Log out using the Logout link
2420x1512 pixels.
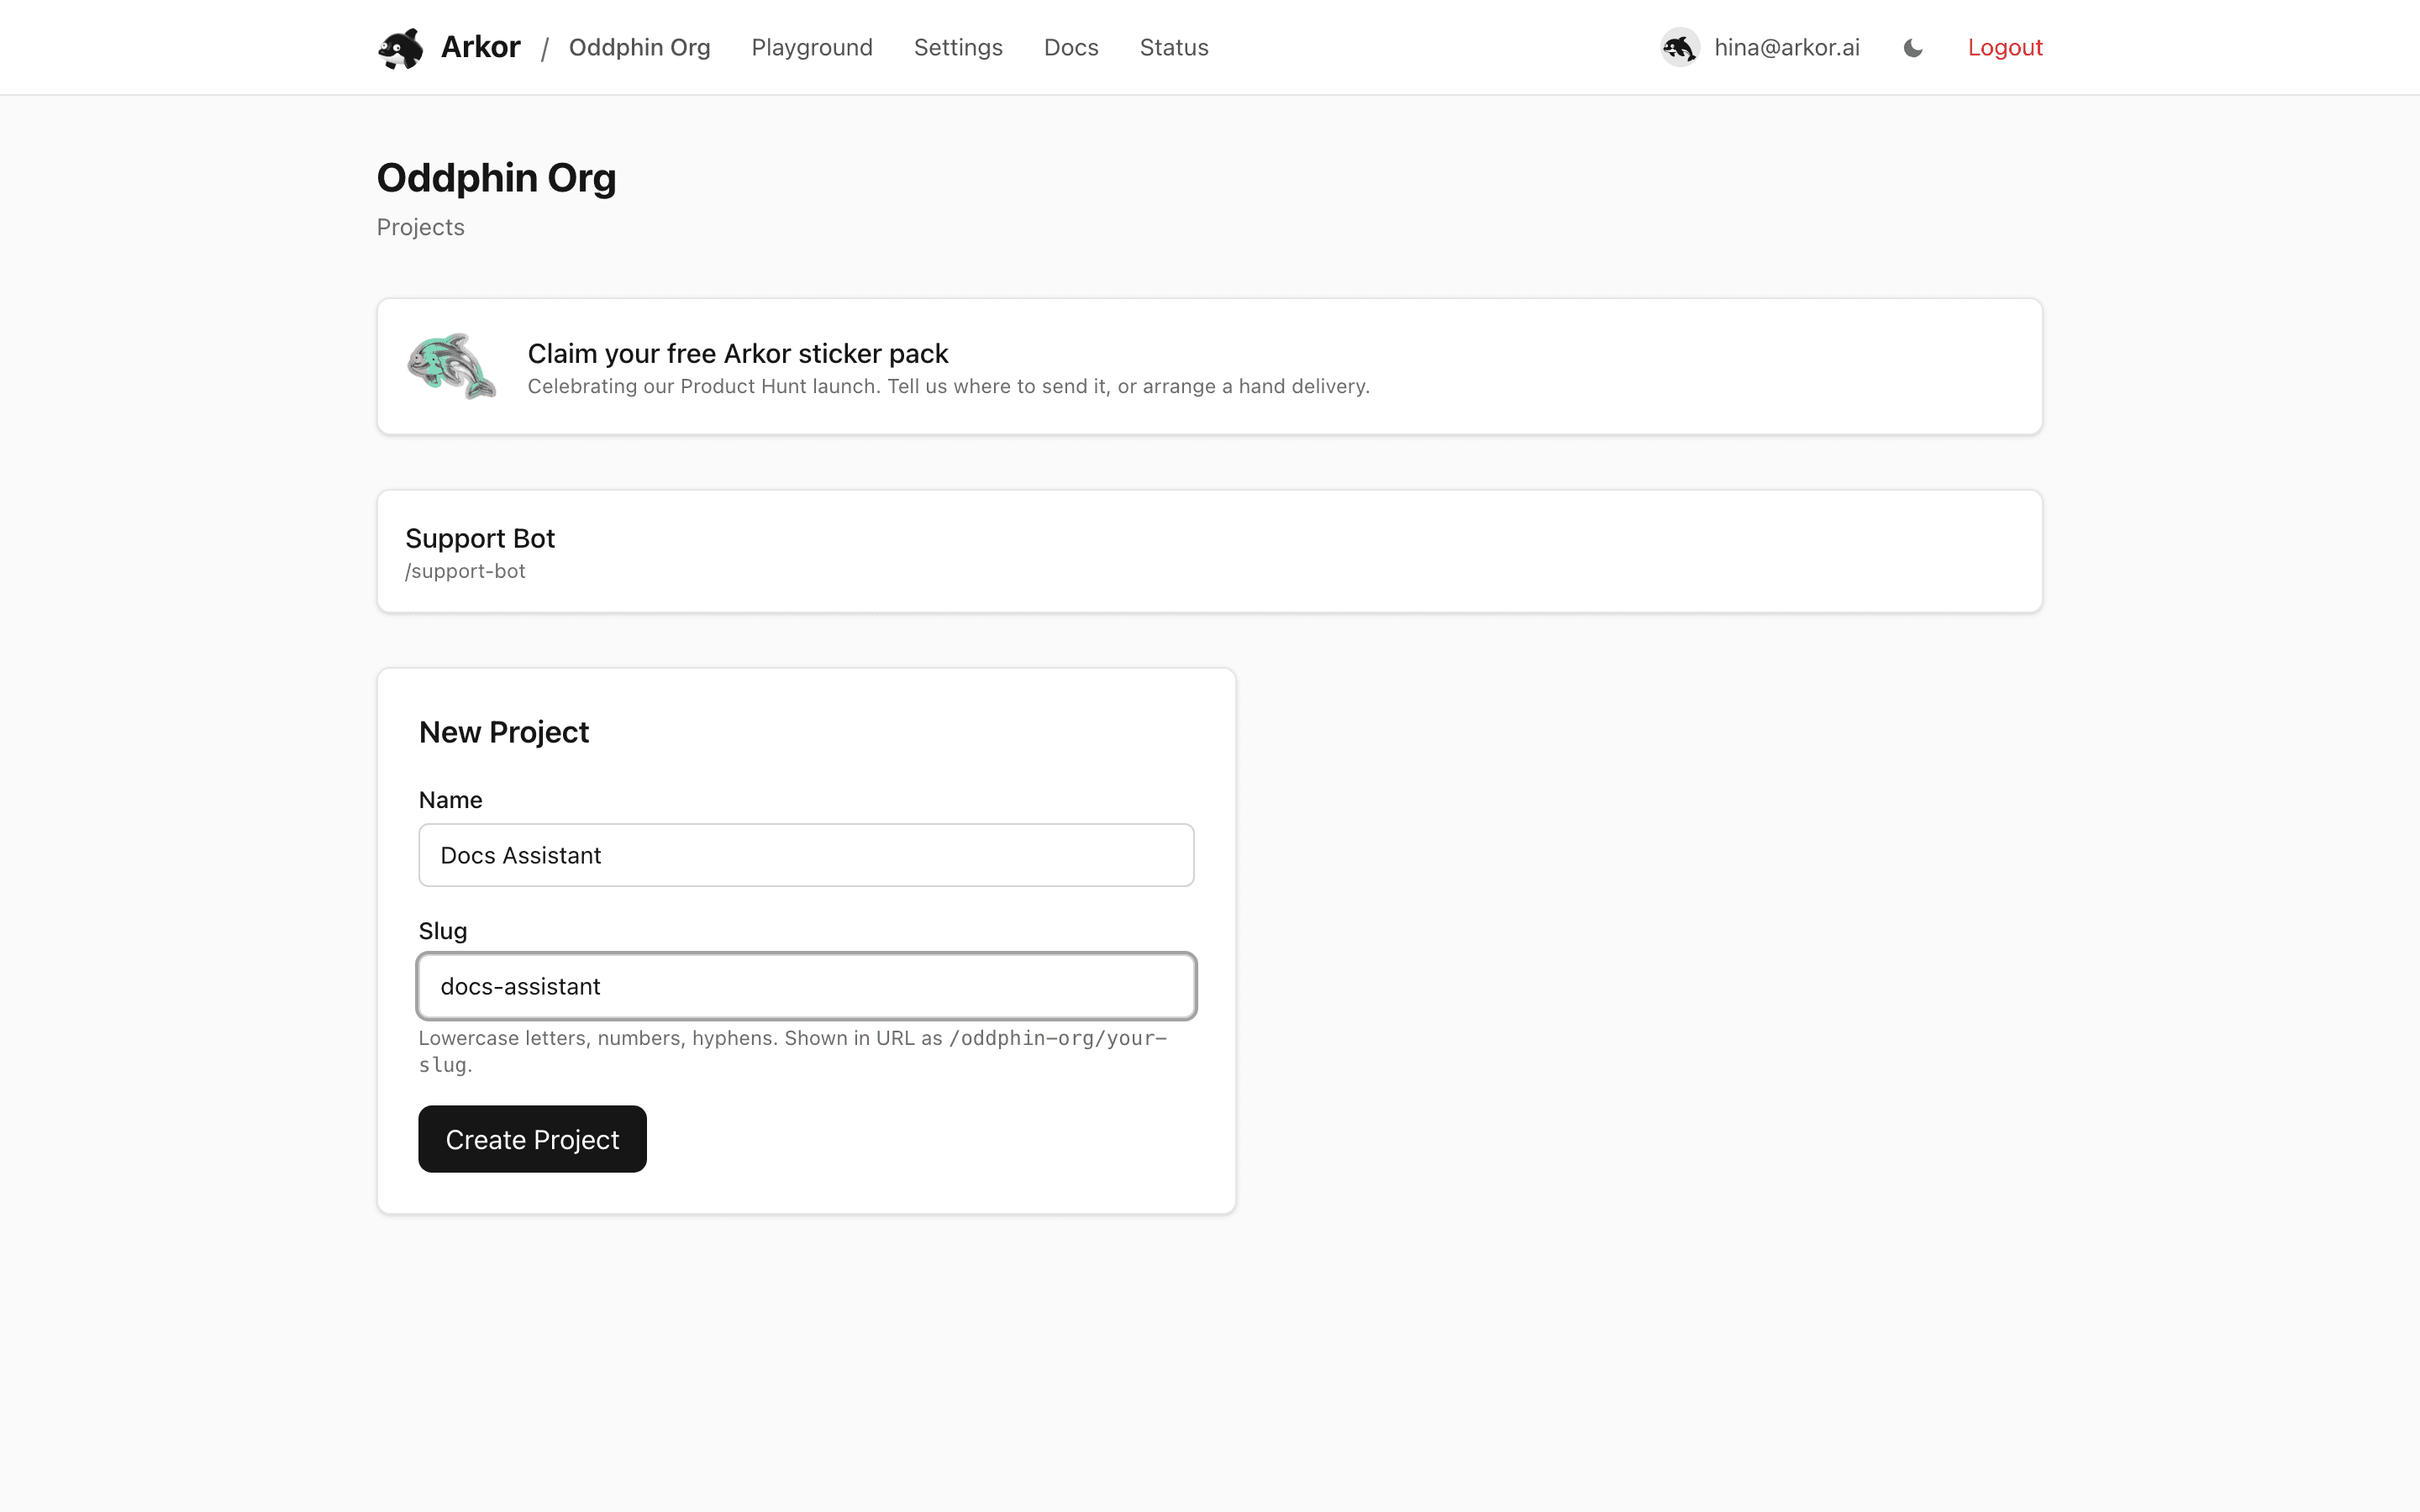pos(2005,47)
